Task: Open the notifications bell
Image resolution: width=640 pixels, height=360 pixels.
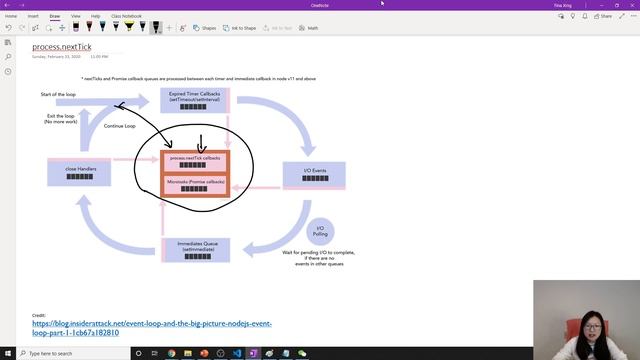Action: (585, 16)
